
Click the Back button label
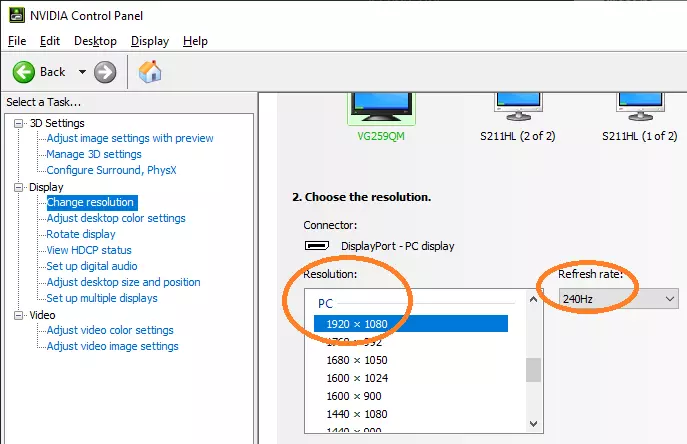pos(53,72)
